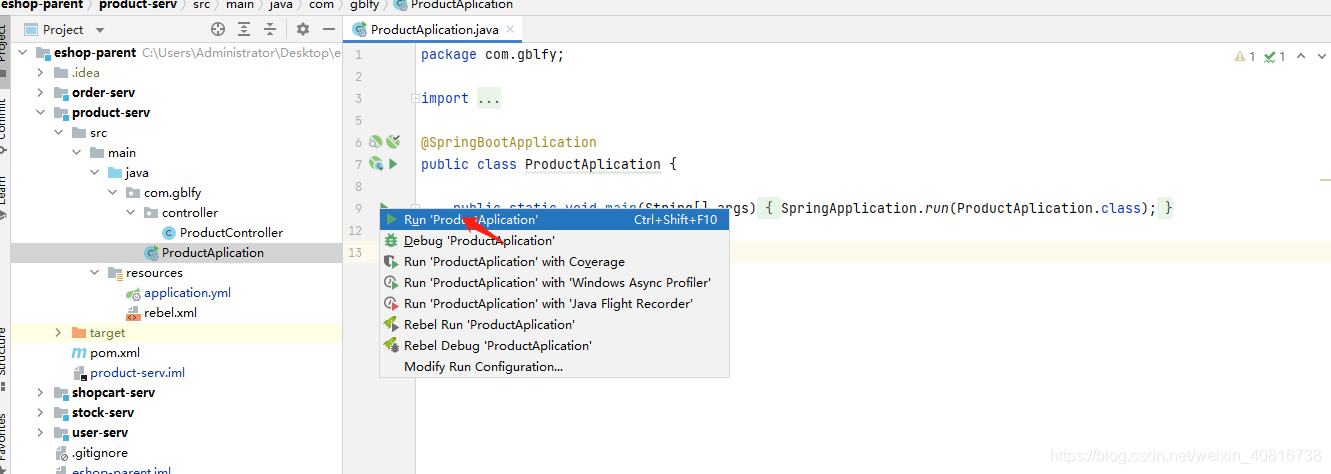Click the Rebel Debug icon in context menu
The height and width of the screenshot is (474, 1331).
point(392,346)
